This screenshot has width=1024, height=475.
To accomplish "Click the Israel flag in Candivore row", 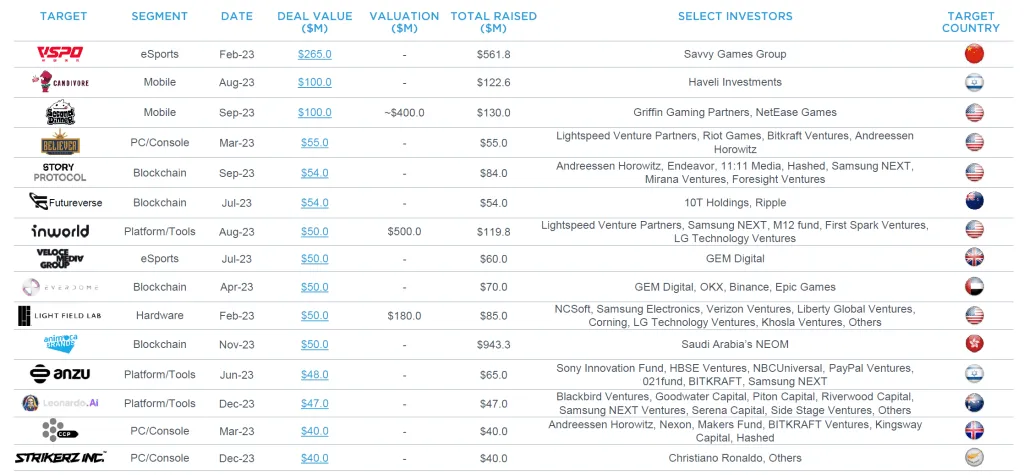I will click(974, 82).
